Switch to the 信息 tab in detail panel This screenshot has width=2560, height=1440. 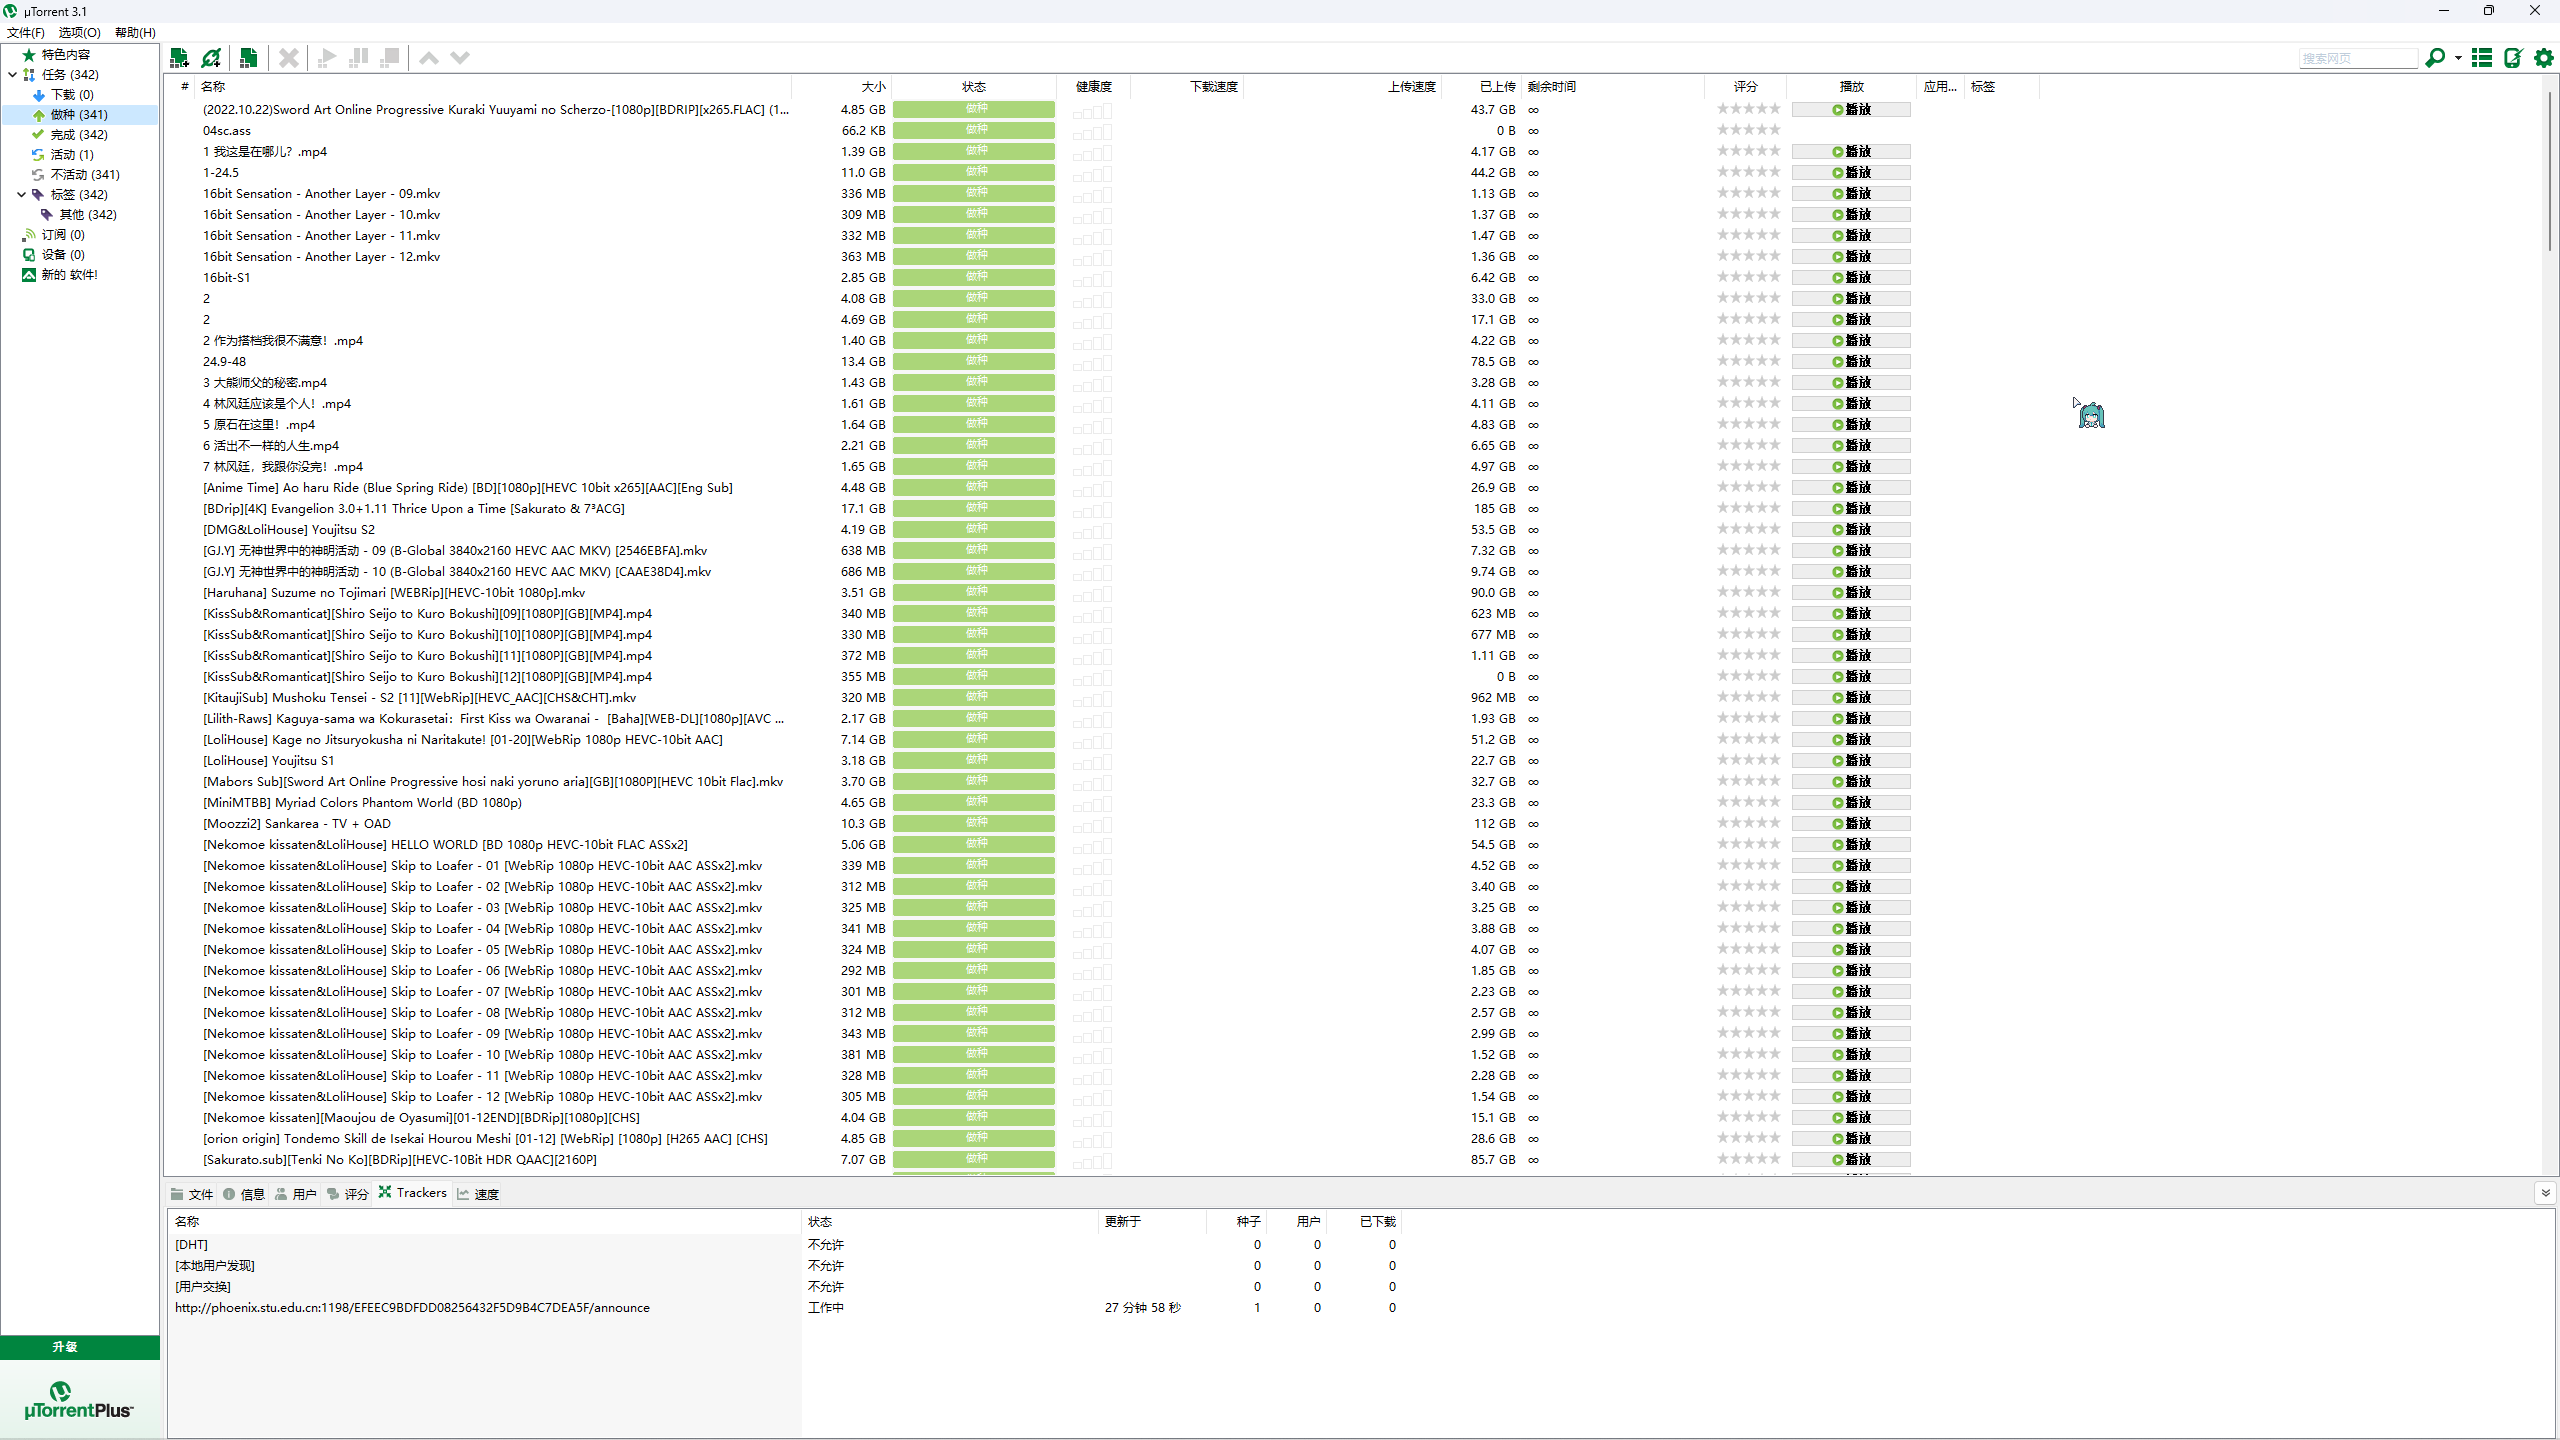tap(244, 1194)
